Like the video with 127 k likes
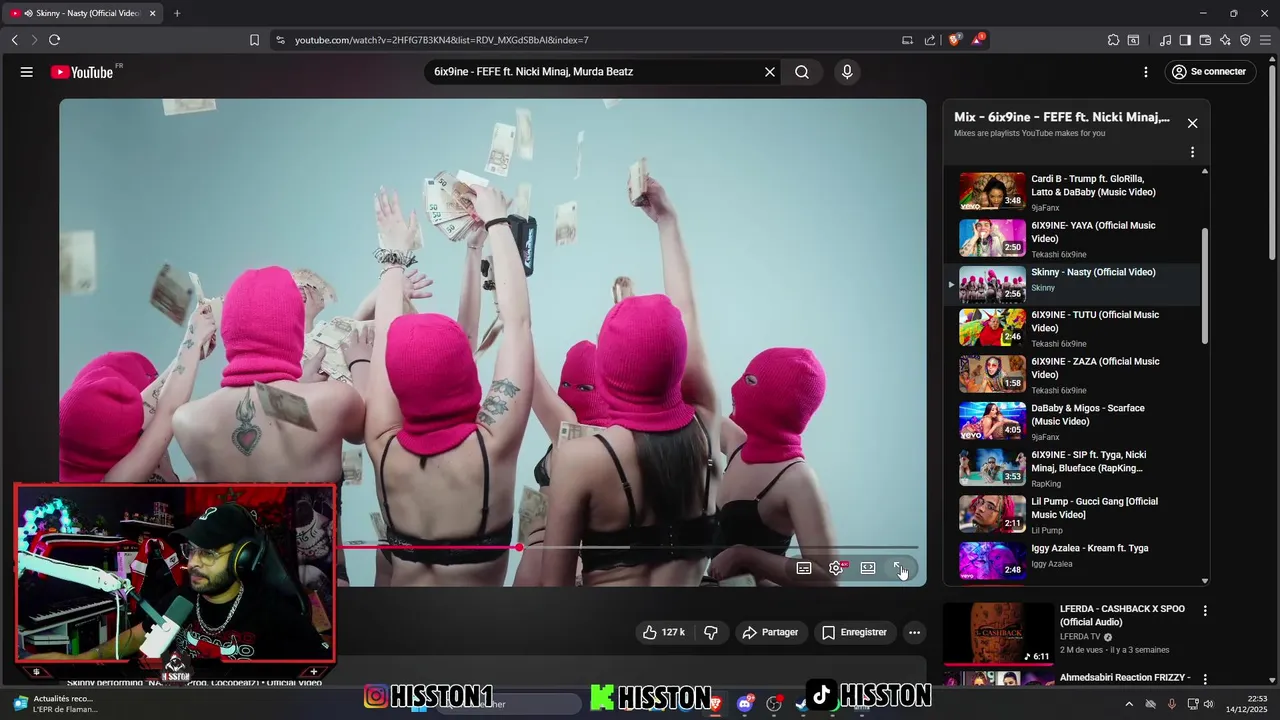This screenshot has width=1280, height=720. pos(664,632)
